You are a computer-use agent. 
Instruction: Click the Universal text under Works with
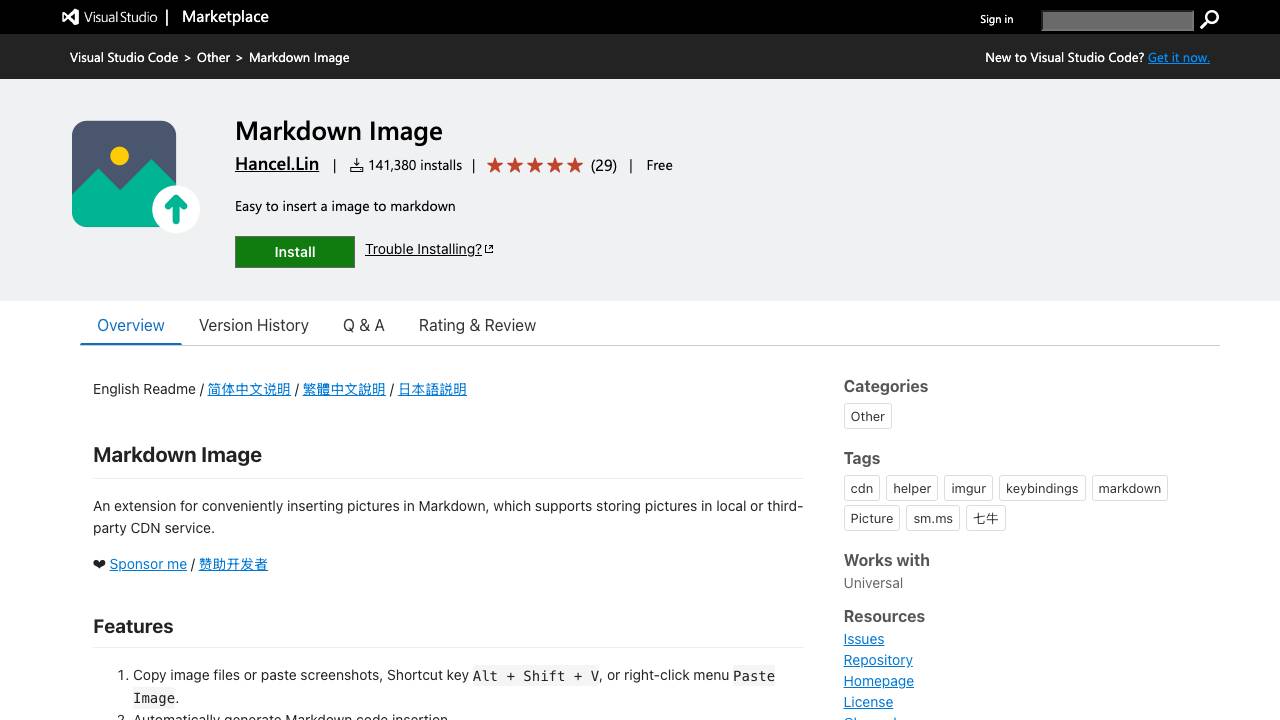tap(873, 583)
